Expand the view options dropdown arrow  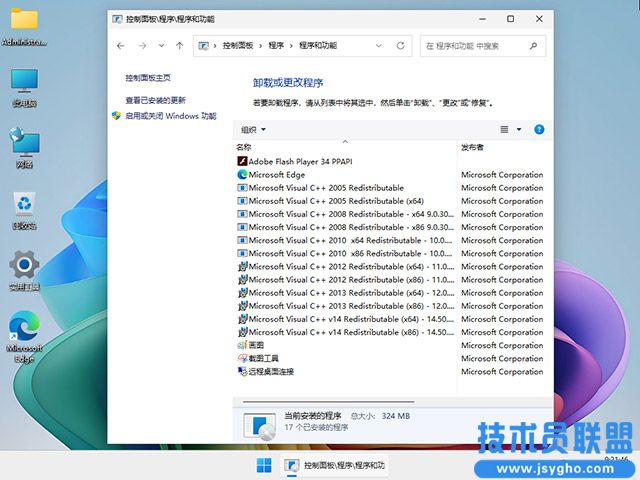519,130
